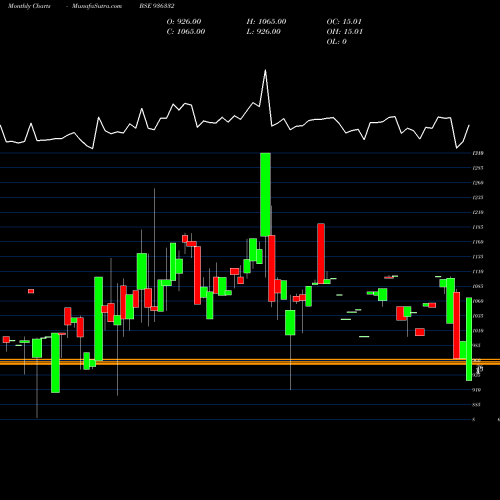The width and height of the screenshot is (500, 500).
Task: Click the close price 'C: 1065.00'
Action: click(186, 31)
